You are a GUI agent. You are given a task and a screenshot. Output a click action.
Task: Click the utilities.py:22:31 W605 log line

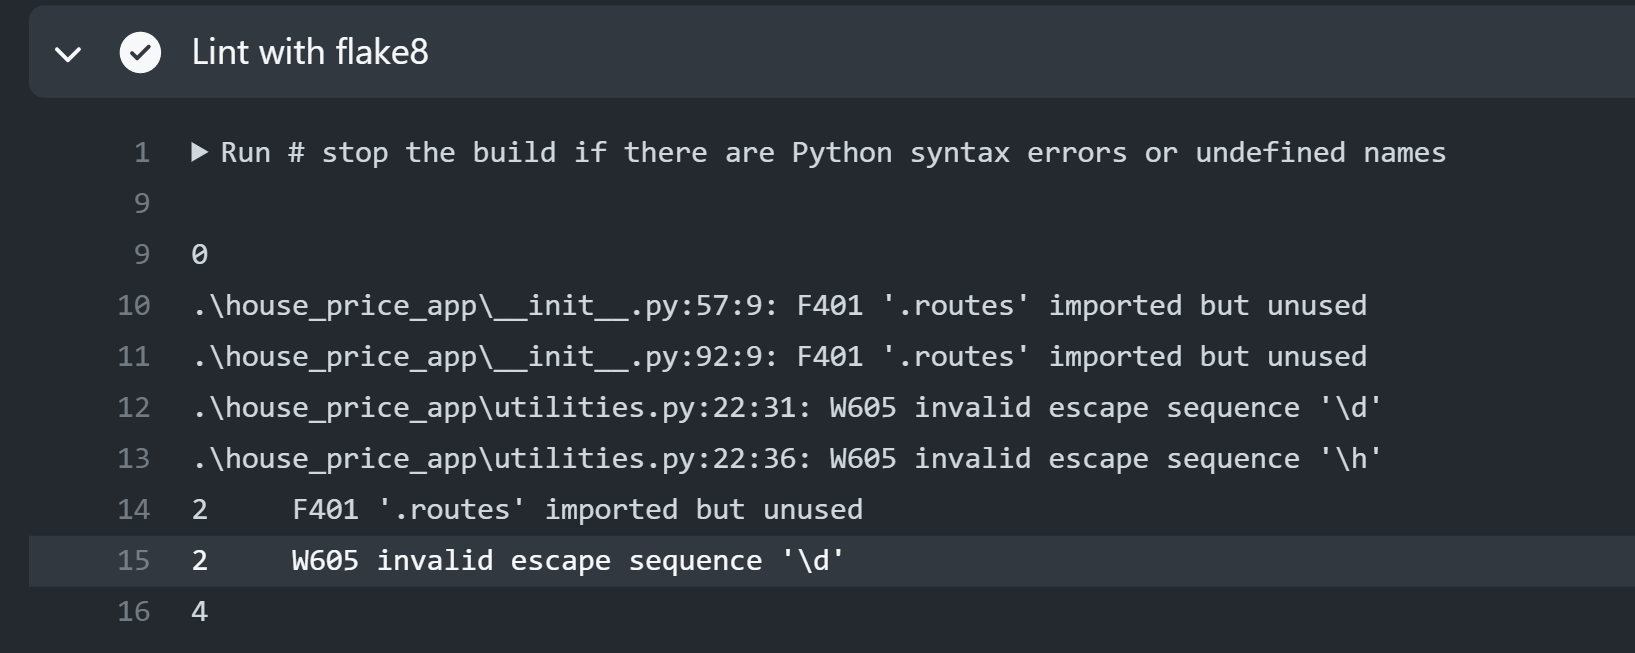point(787,408)
